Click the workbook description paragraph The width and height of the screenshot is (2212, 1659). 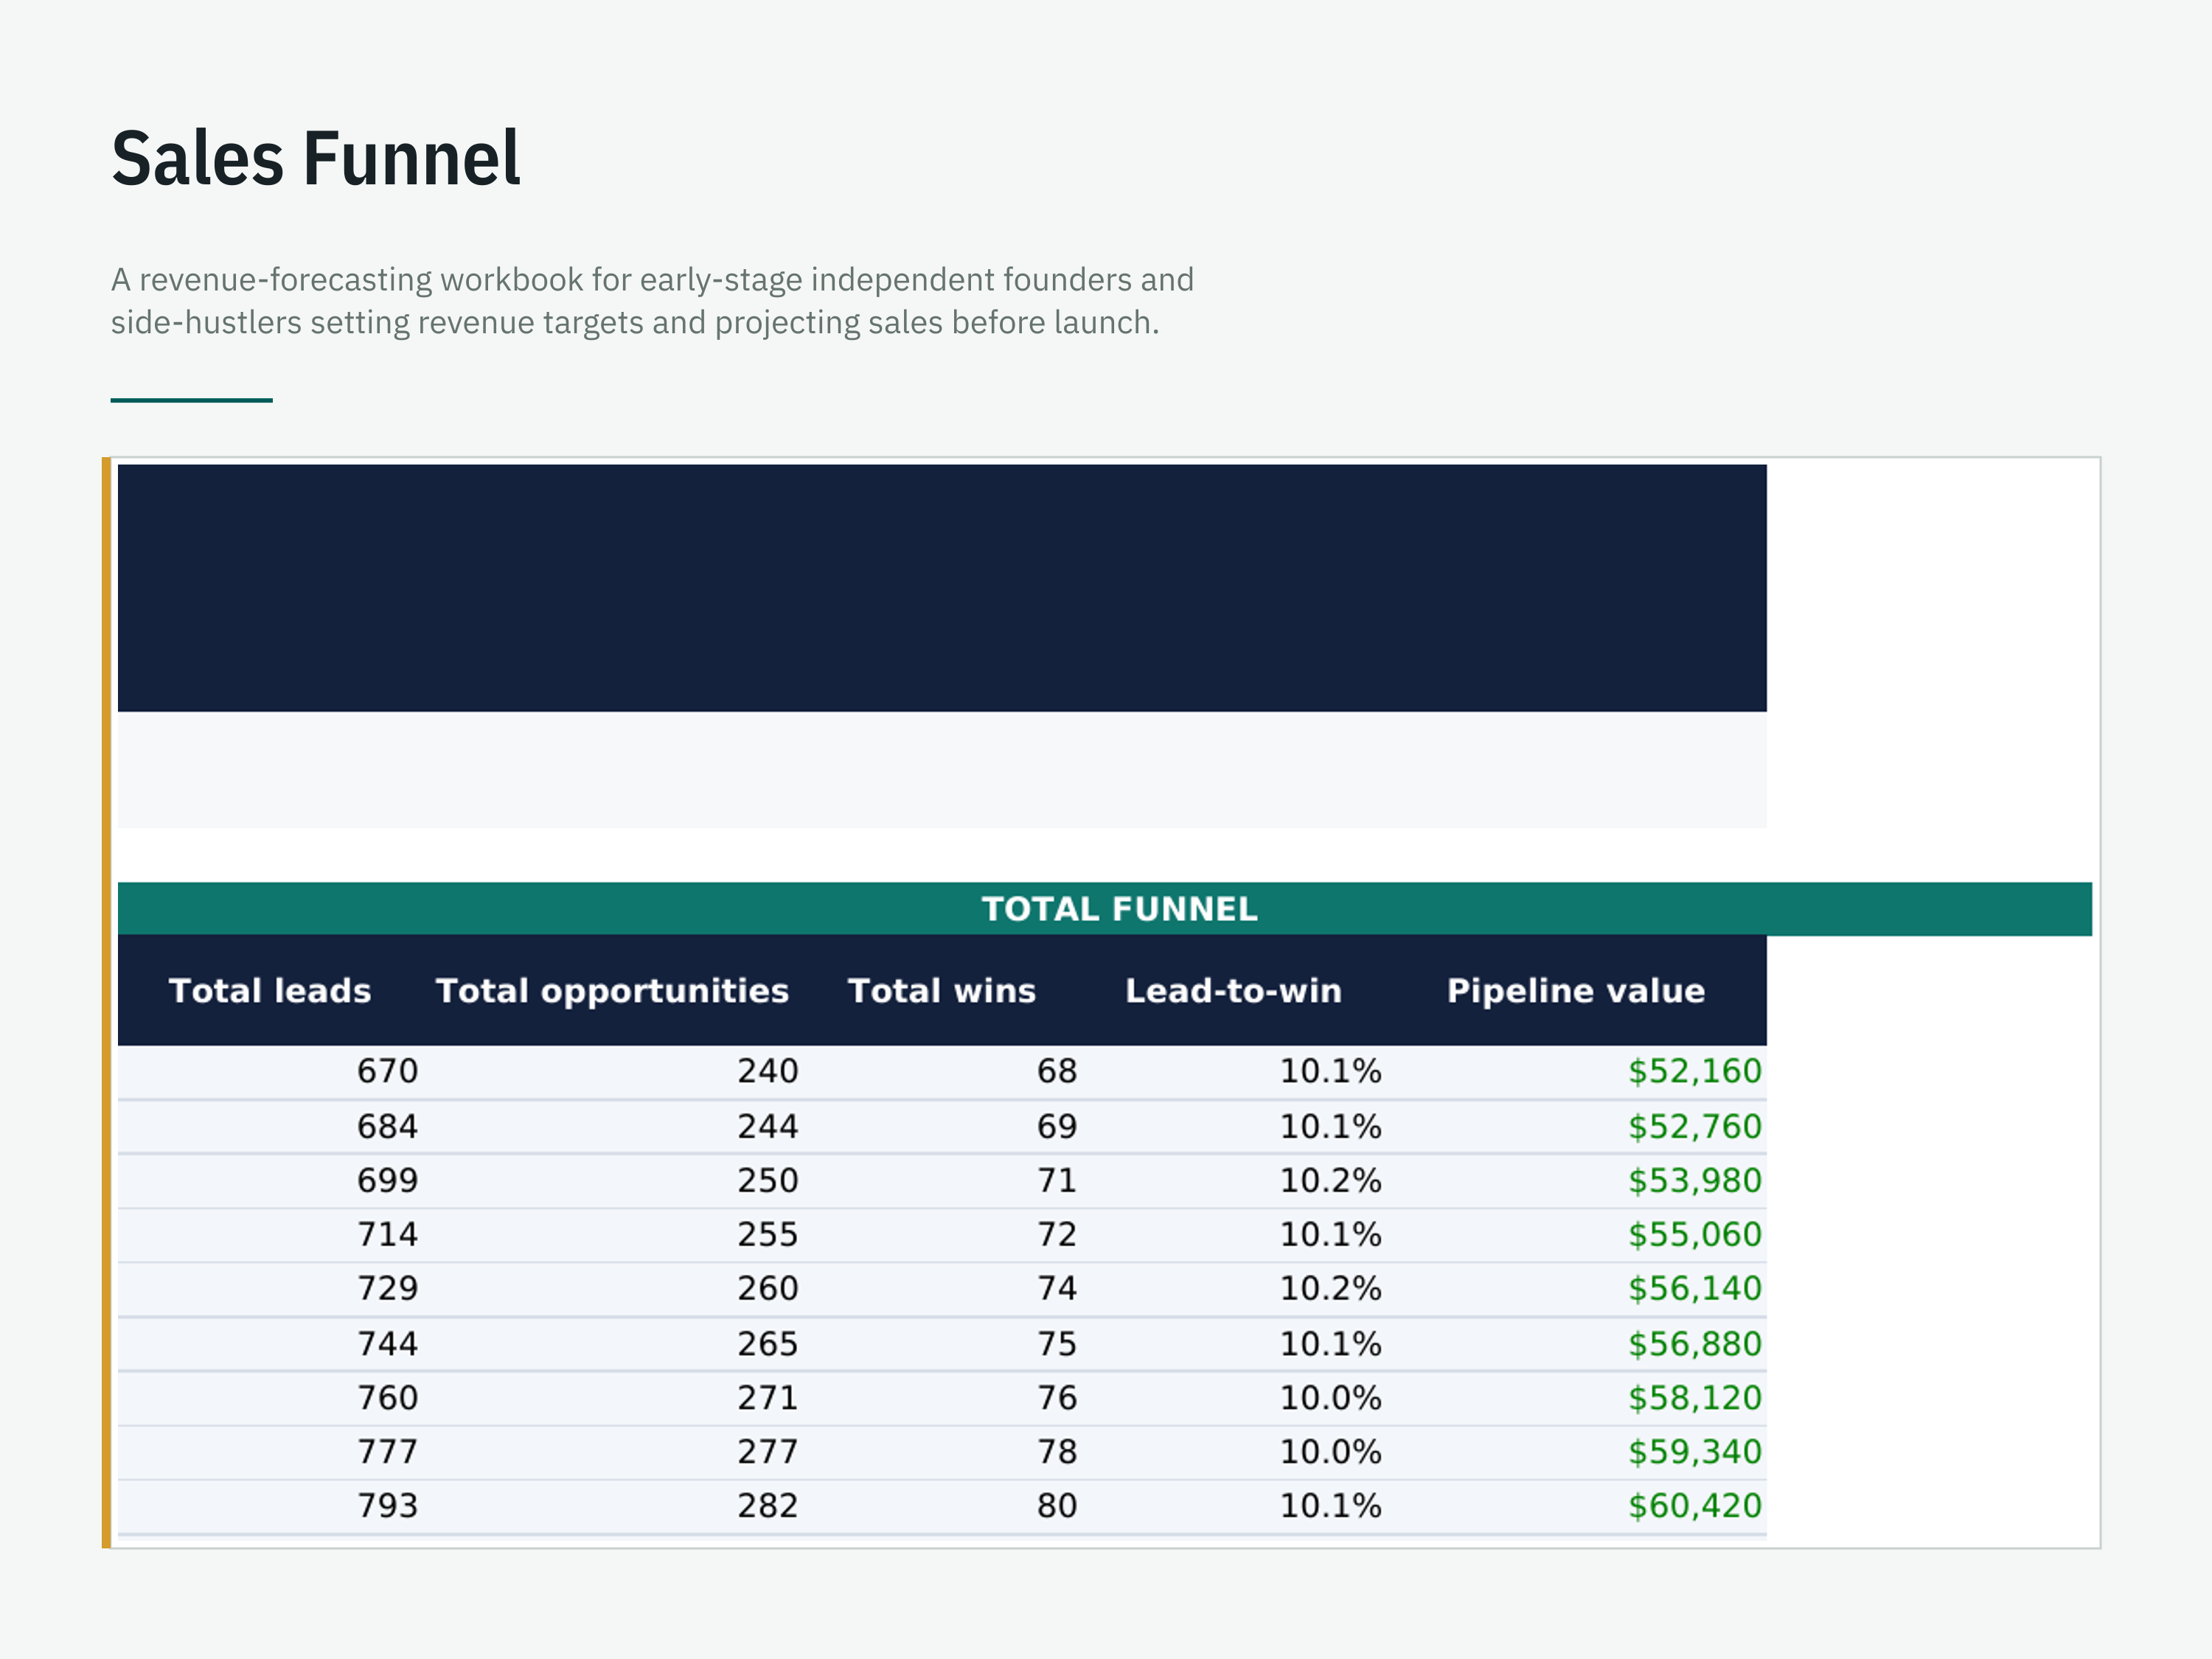click(652, 301)
